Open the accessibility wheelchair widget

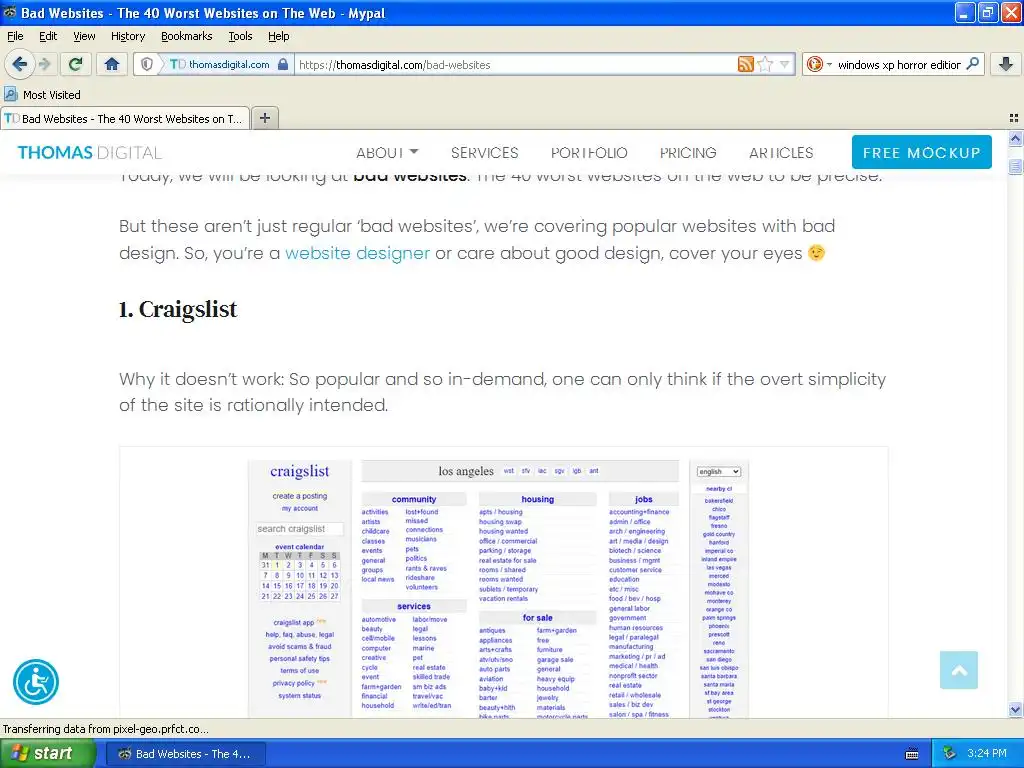[36, 682]
